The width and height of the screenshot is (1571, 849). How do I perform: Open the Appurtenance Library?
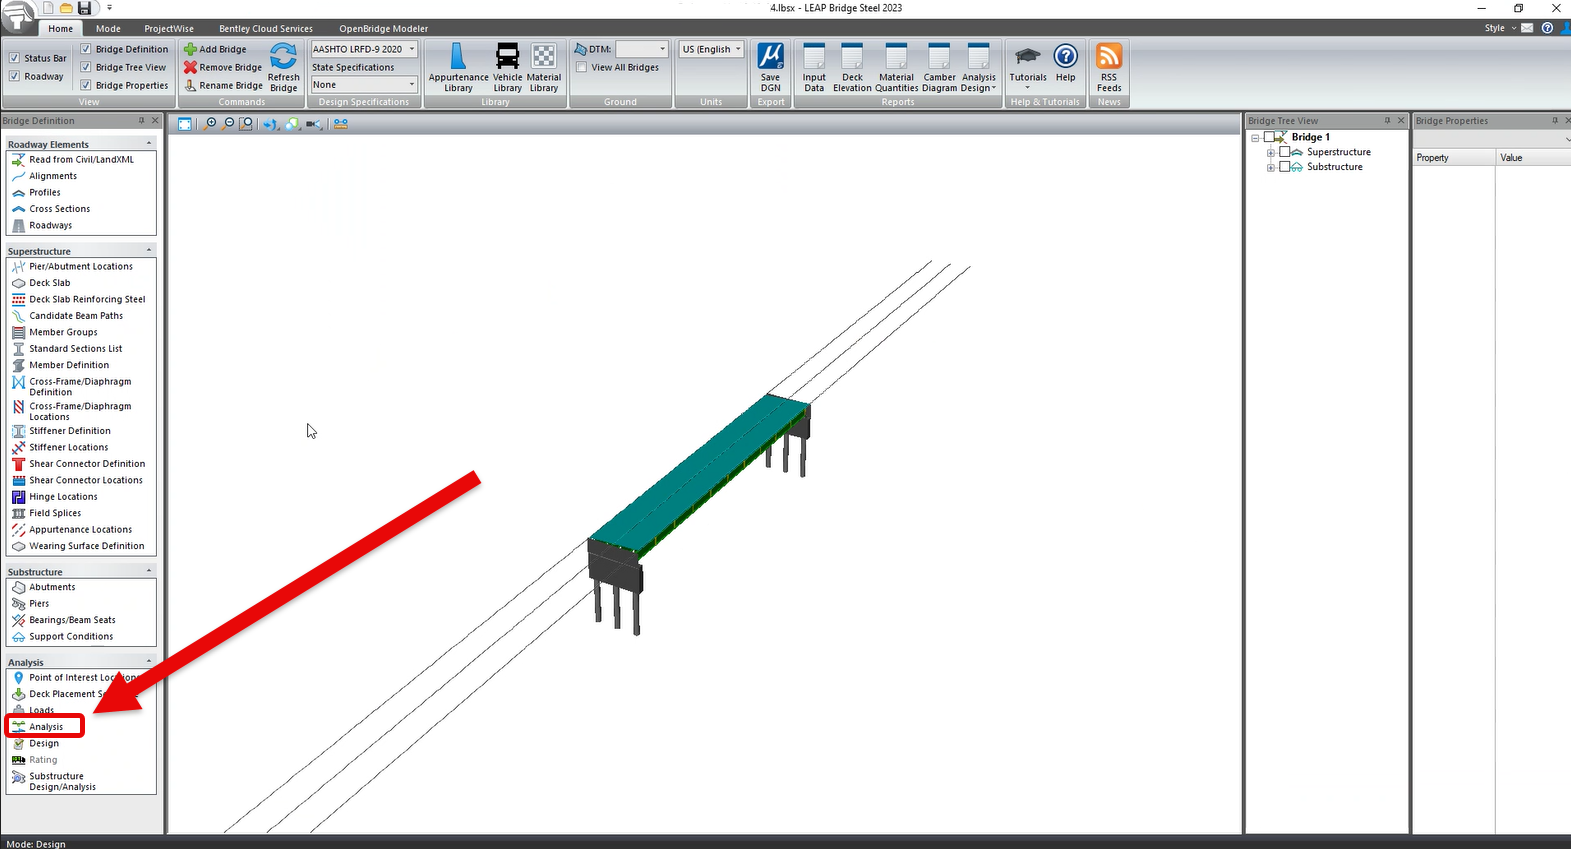pos(458,68)
